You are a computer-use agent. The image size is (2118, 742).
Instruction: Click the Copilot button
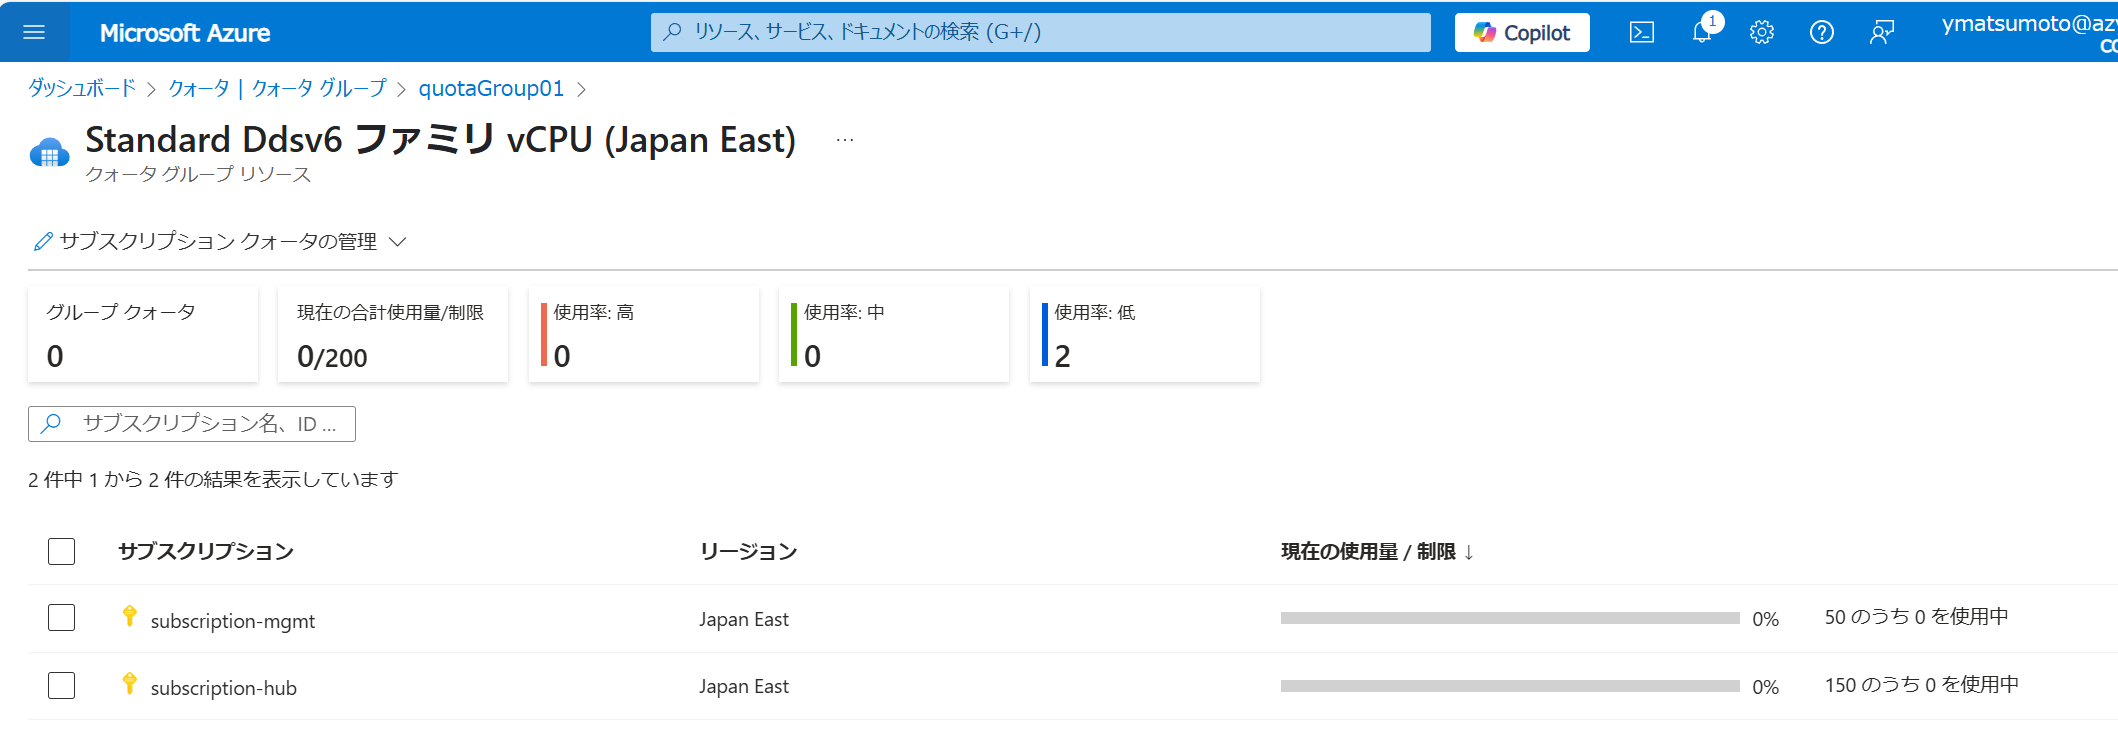1522,32
